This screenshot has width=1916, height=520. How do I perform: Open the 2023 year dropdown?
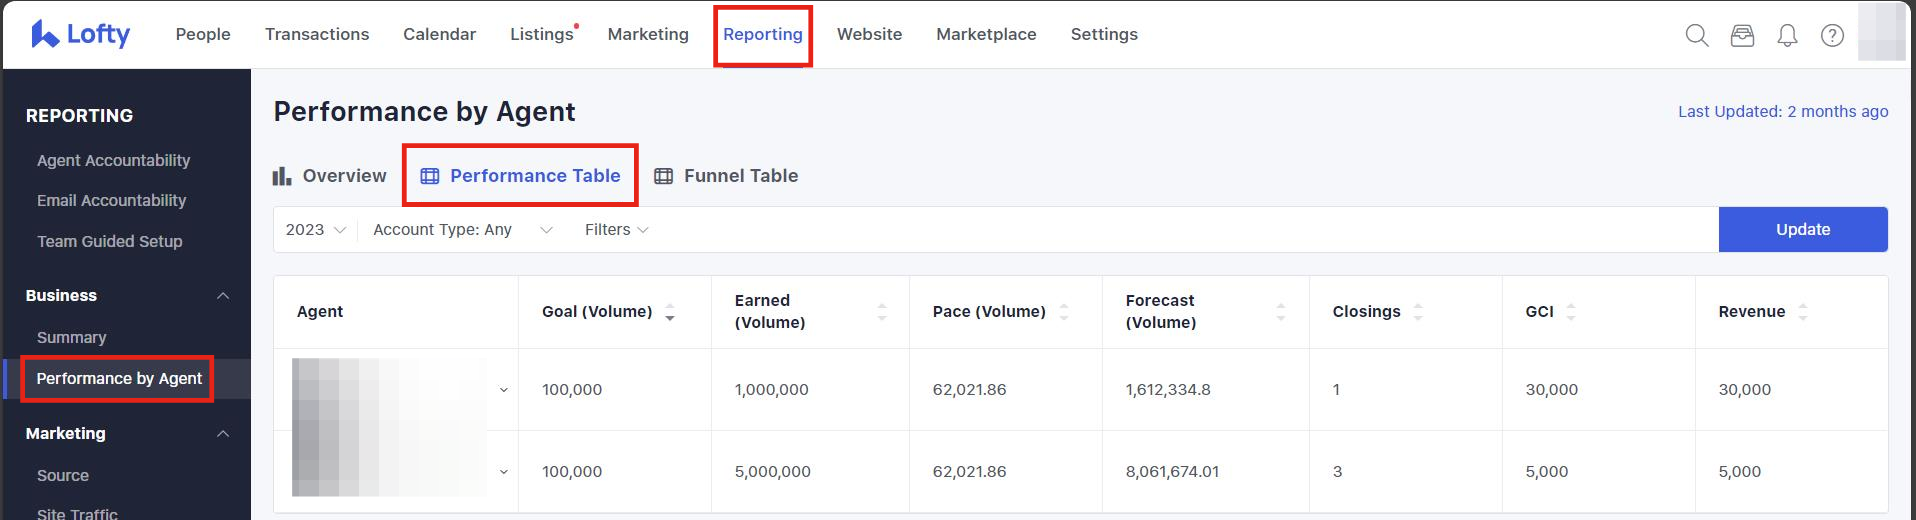pos(315,230)
